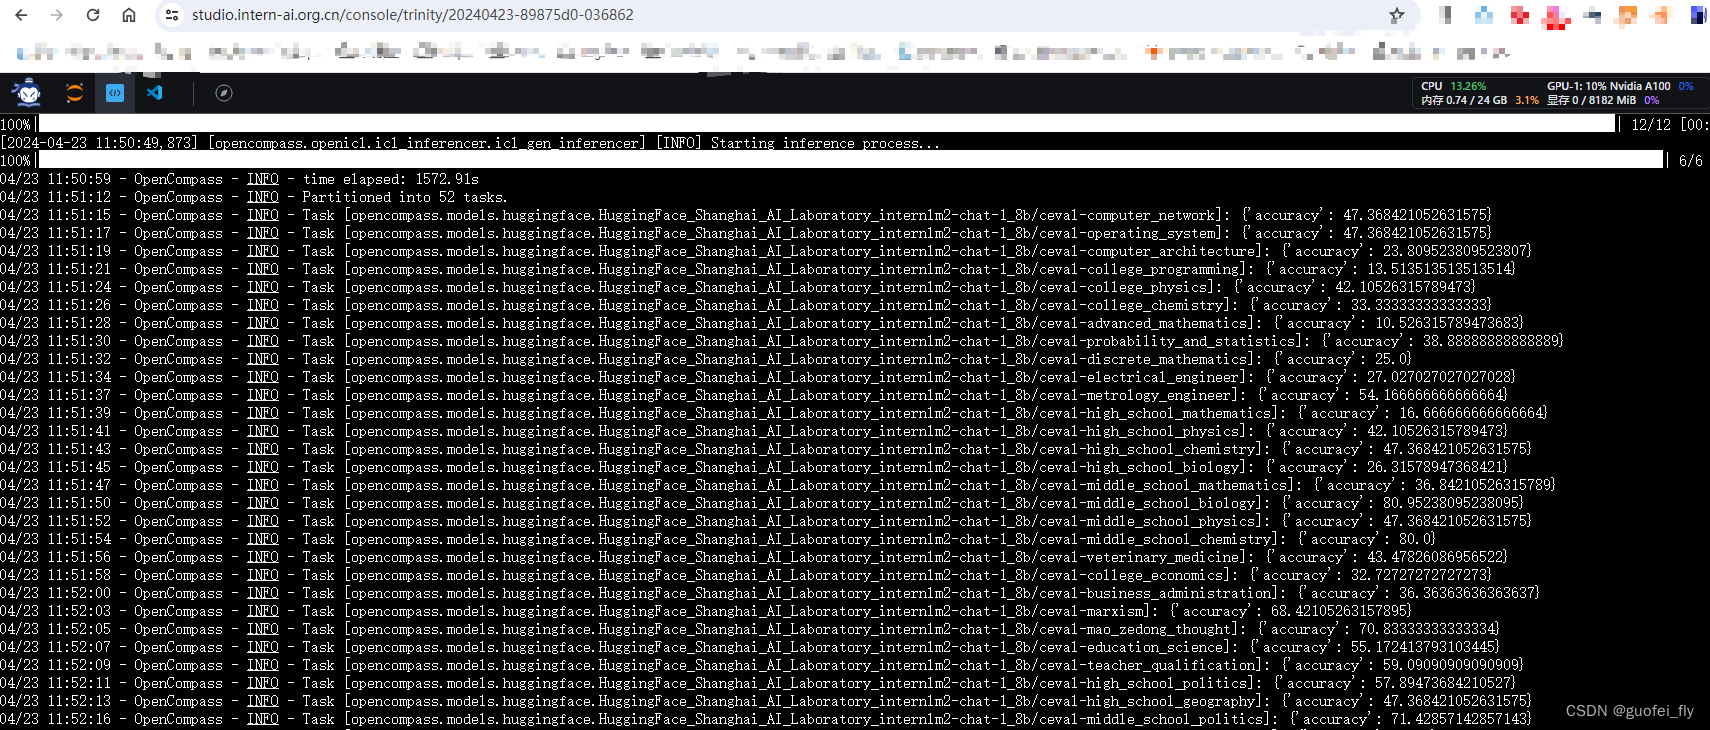Select the highlighted blue terminal icon
Viewport: 1710px width, 730px height.
(x=115, y=93)
